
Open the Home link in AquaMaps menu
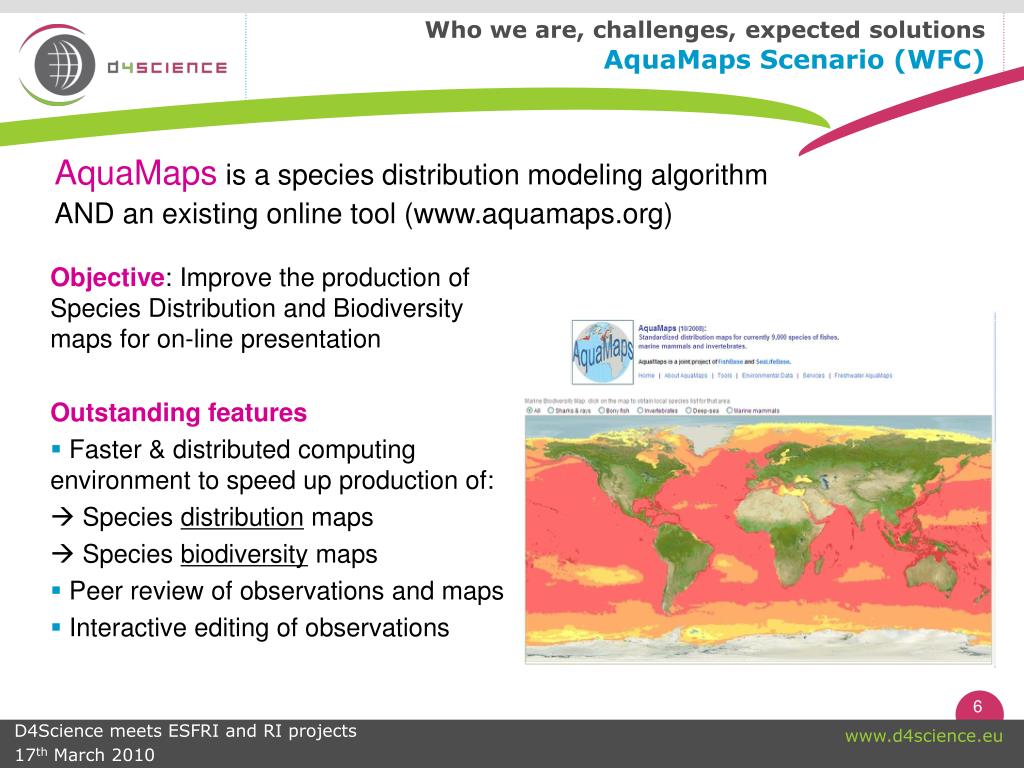point(647,376)
